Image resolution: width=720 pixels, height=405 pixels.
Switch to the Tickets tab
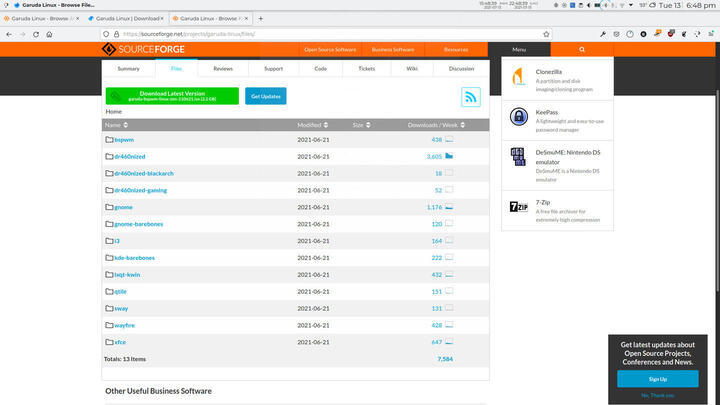(366, 68)
